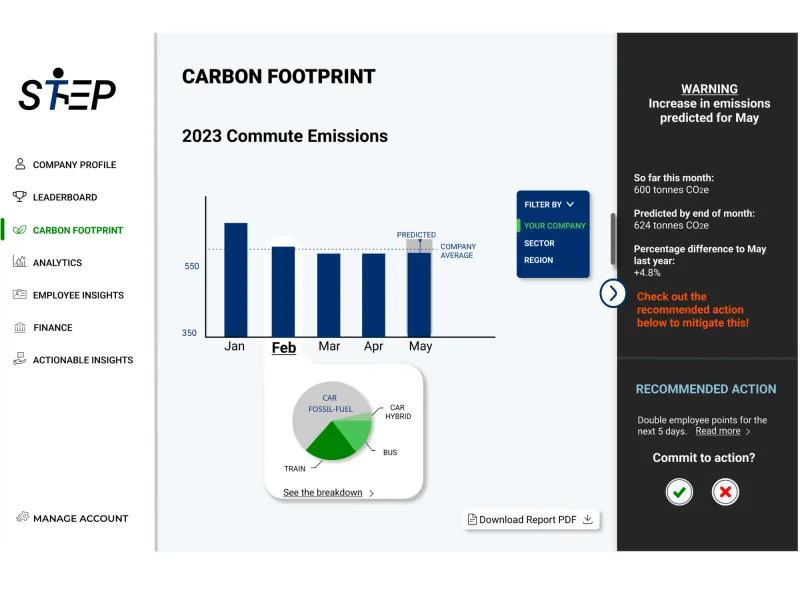Click the download arrow icon on report button

coord(588,519)
